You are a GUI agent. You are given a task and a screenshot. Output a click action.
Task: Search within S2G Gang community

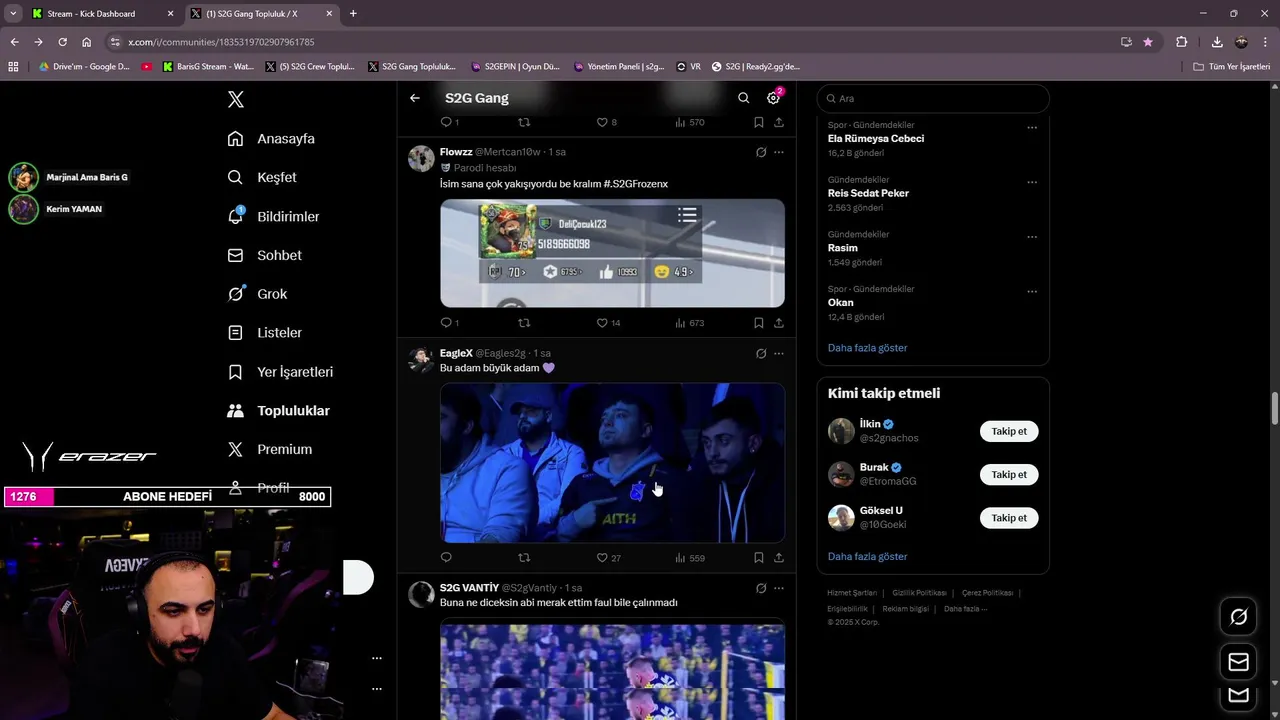(743, 98)
